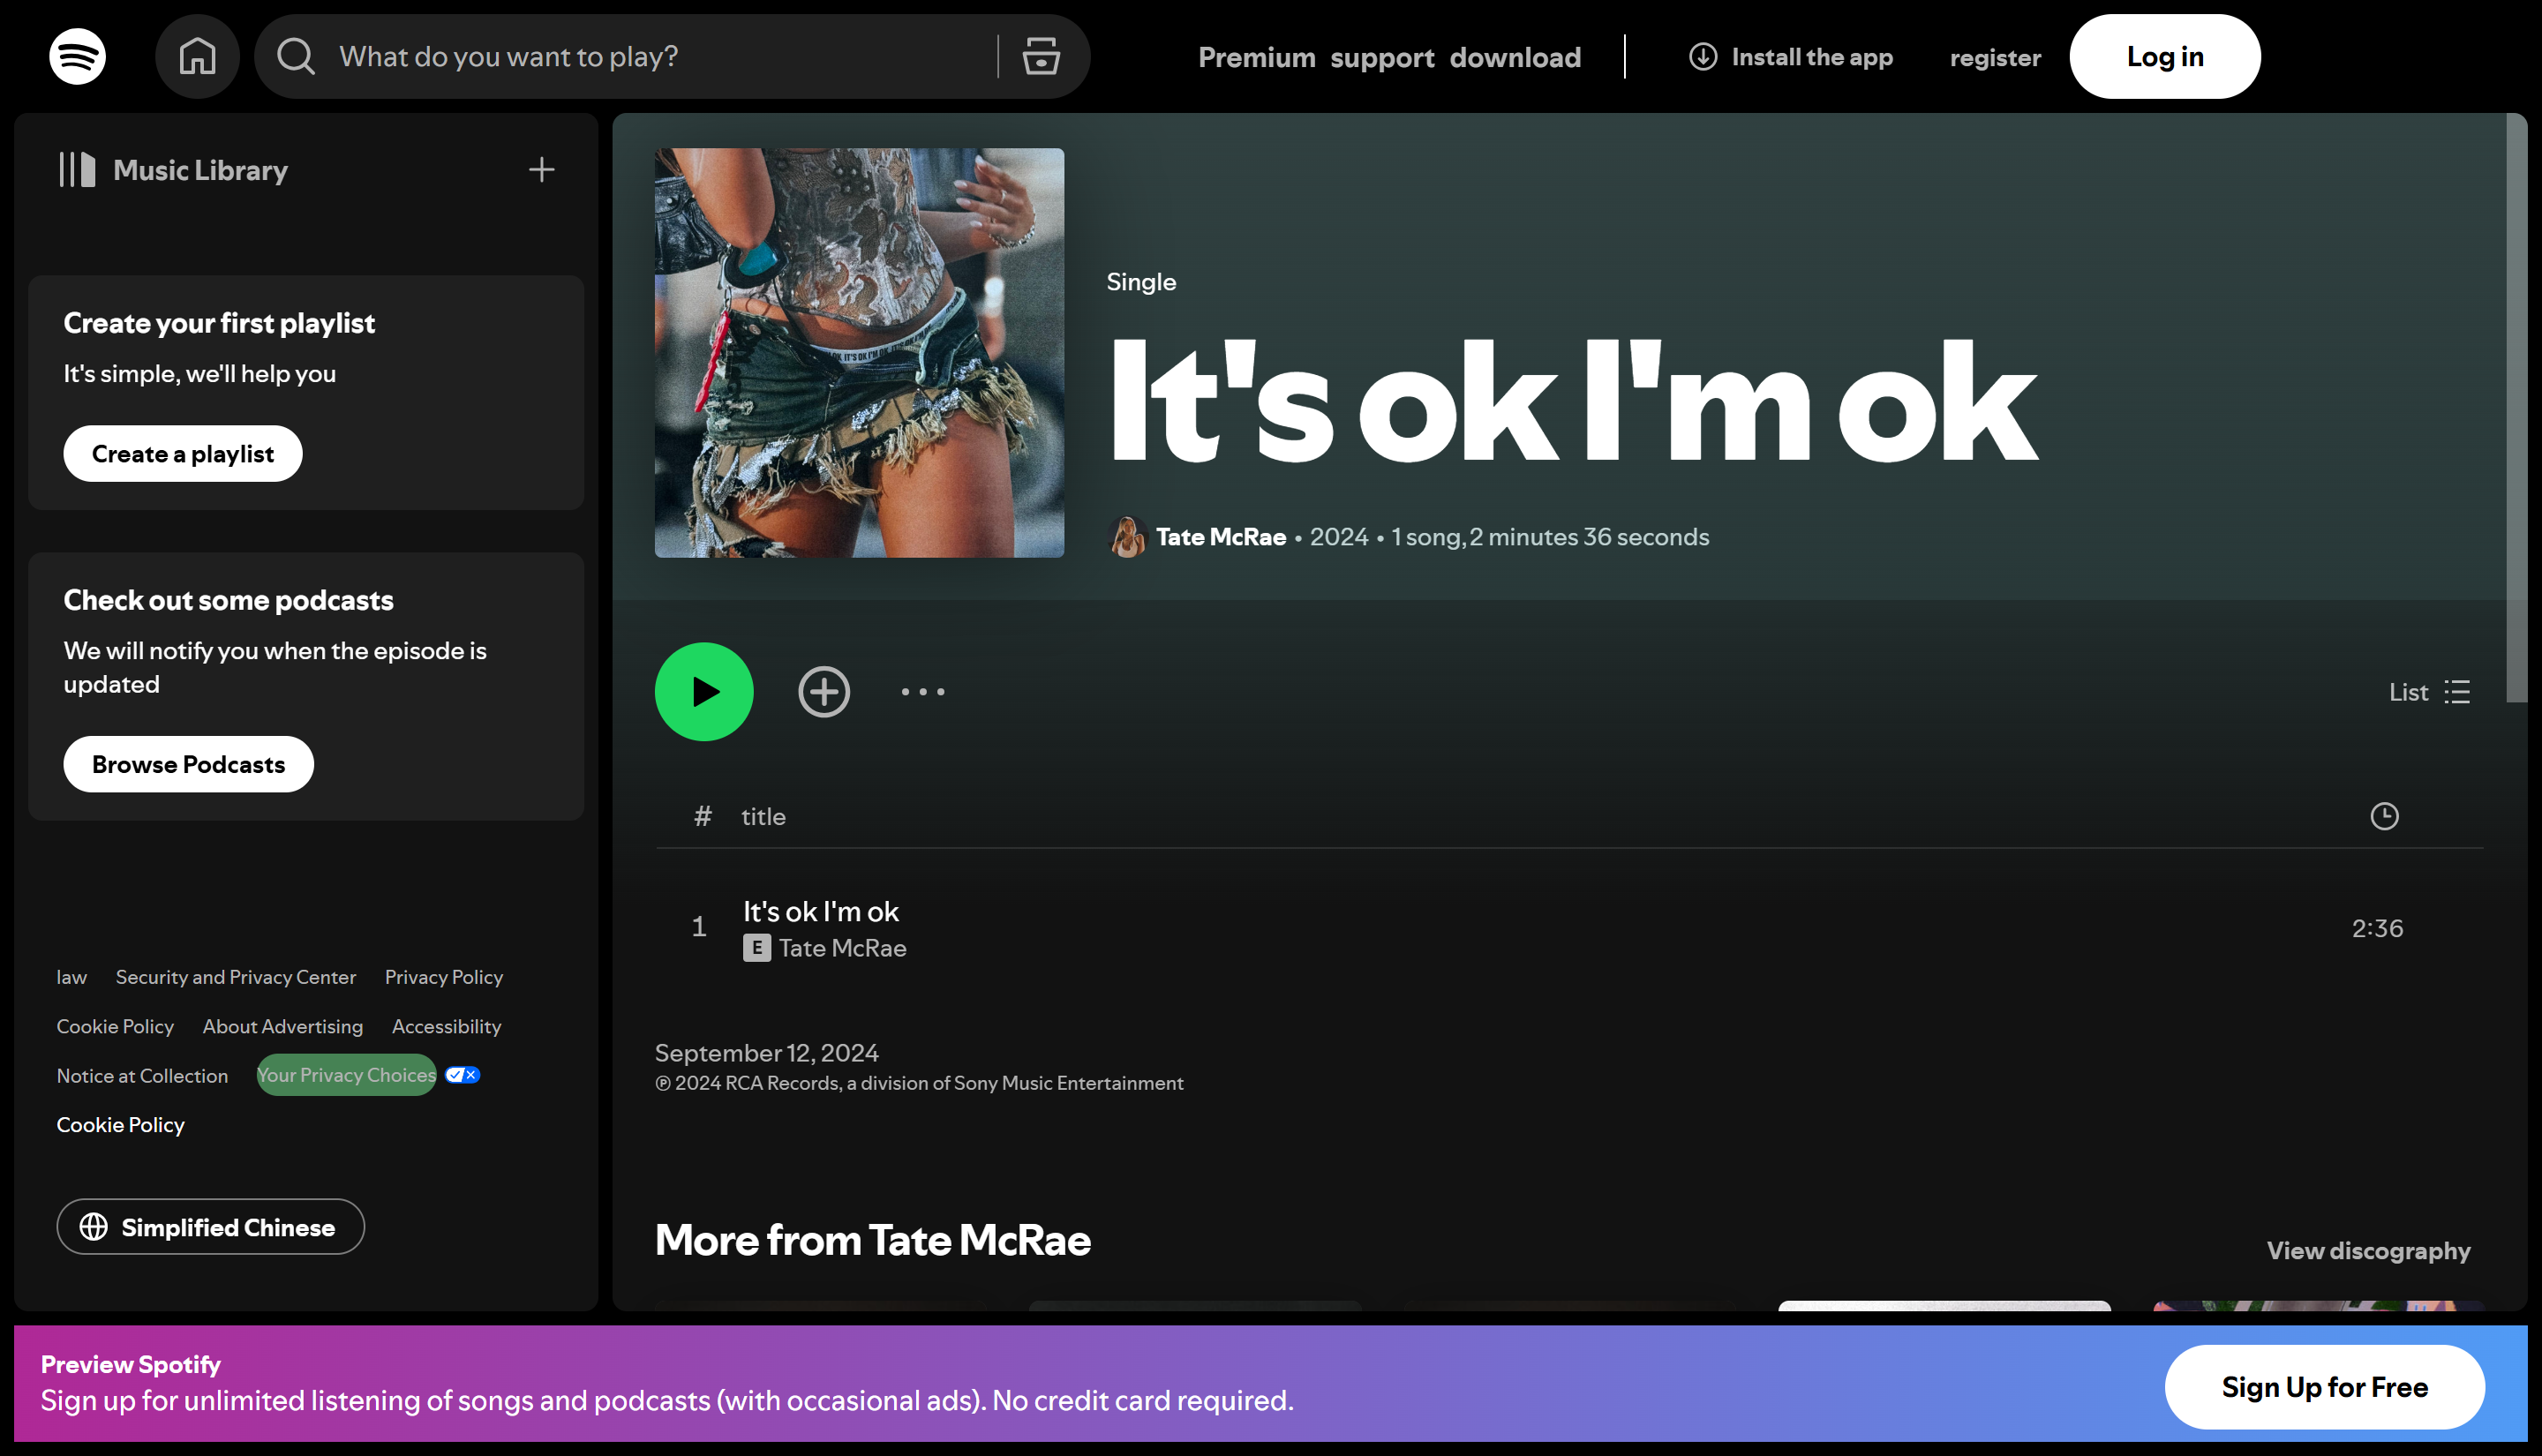Image resolution: width=2542 pixels, height=1456 pixels.
Task: Go to Home via house icon
Action: pyautogui.click(x=197, y=56)
